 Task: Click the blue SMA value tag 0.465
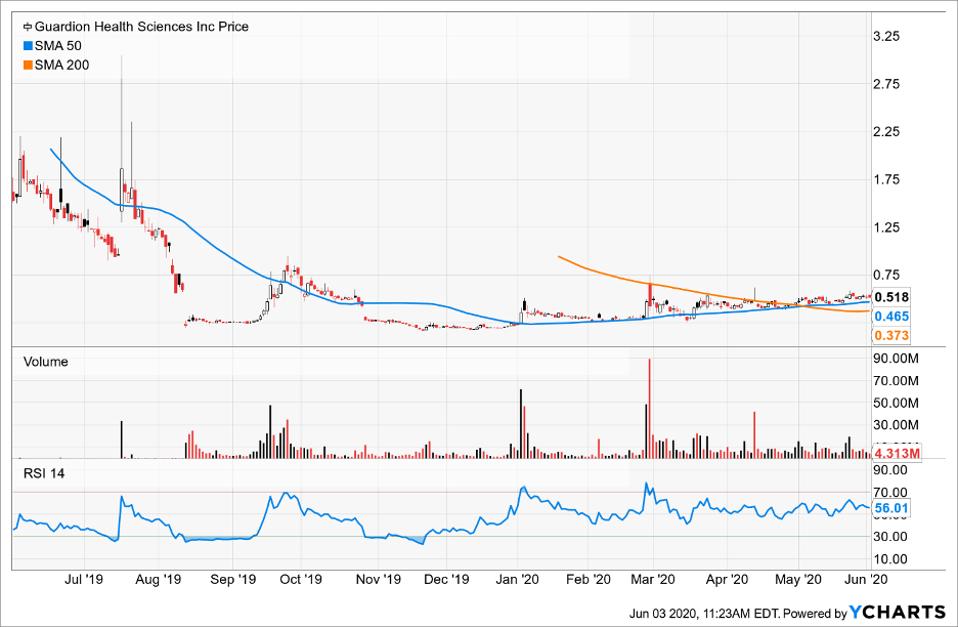pos(891,316)
